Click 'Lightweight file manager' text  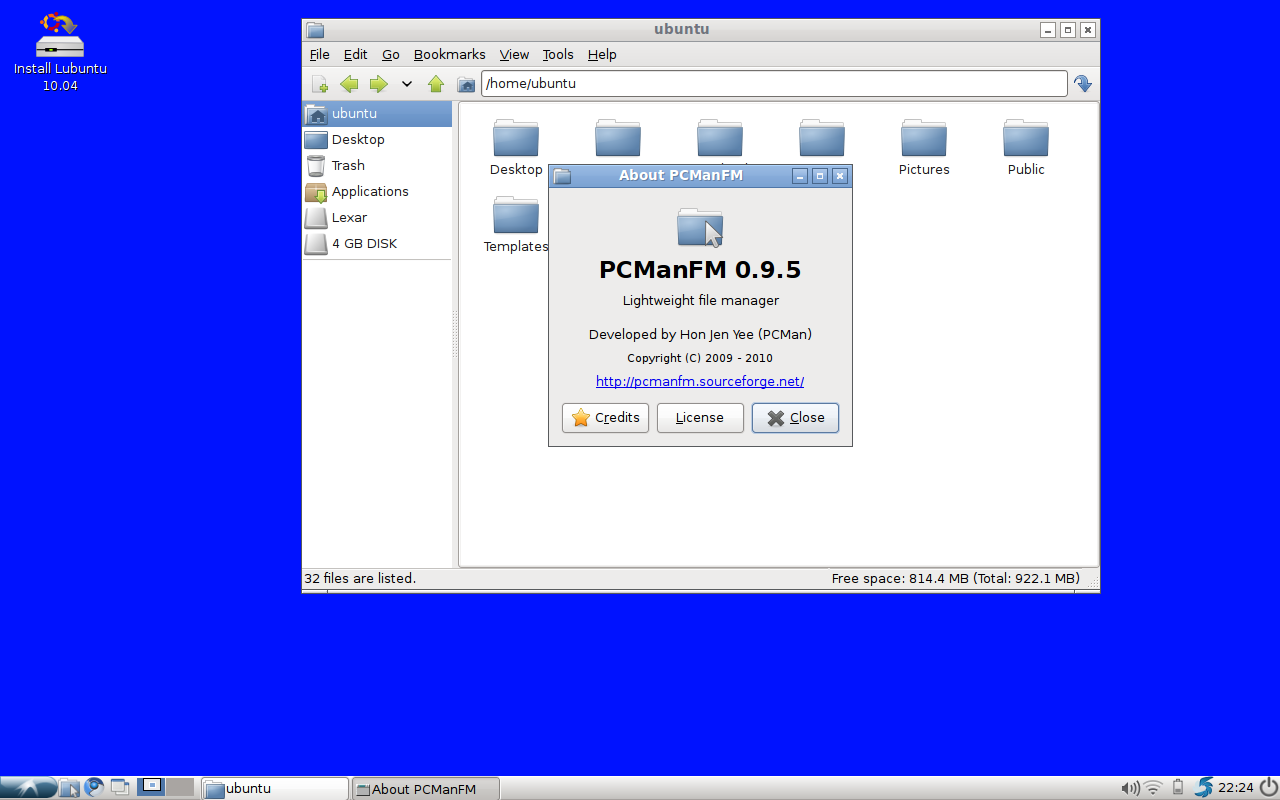pos(700,300)
